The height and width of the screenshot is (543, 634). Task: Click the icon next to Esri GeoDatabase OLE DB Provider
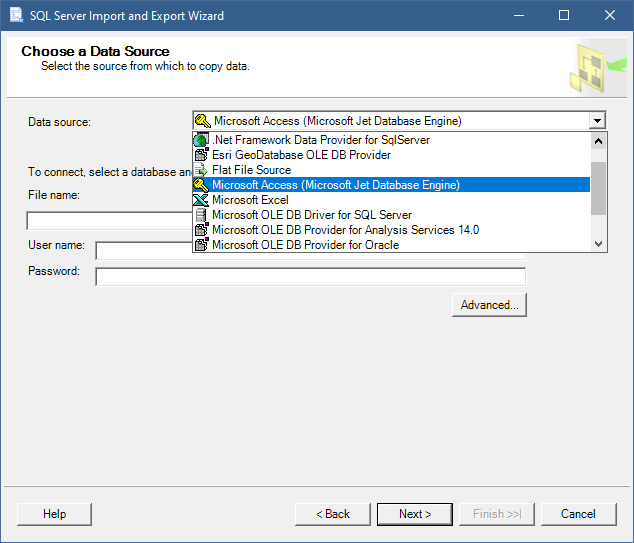[x=201, y=155]
